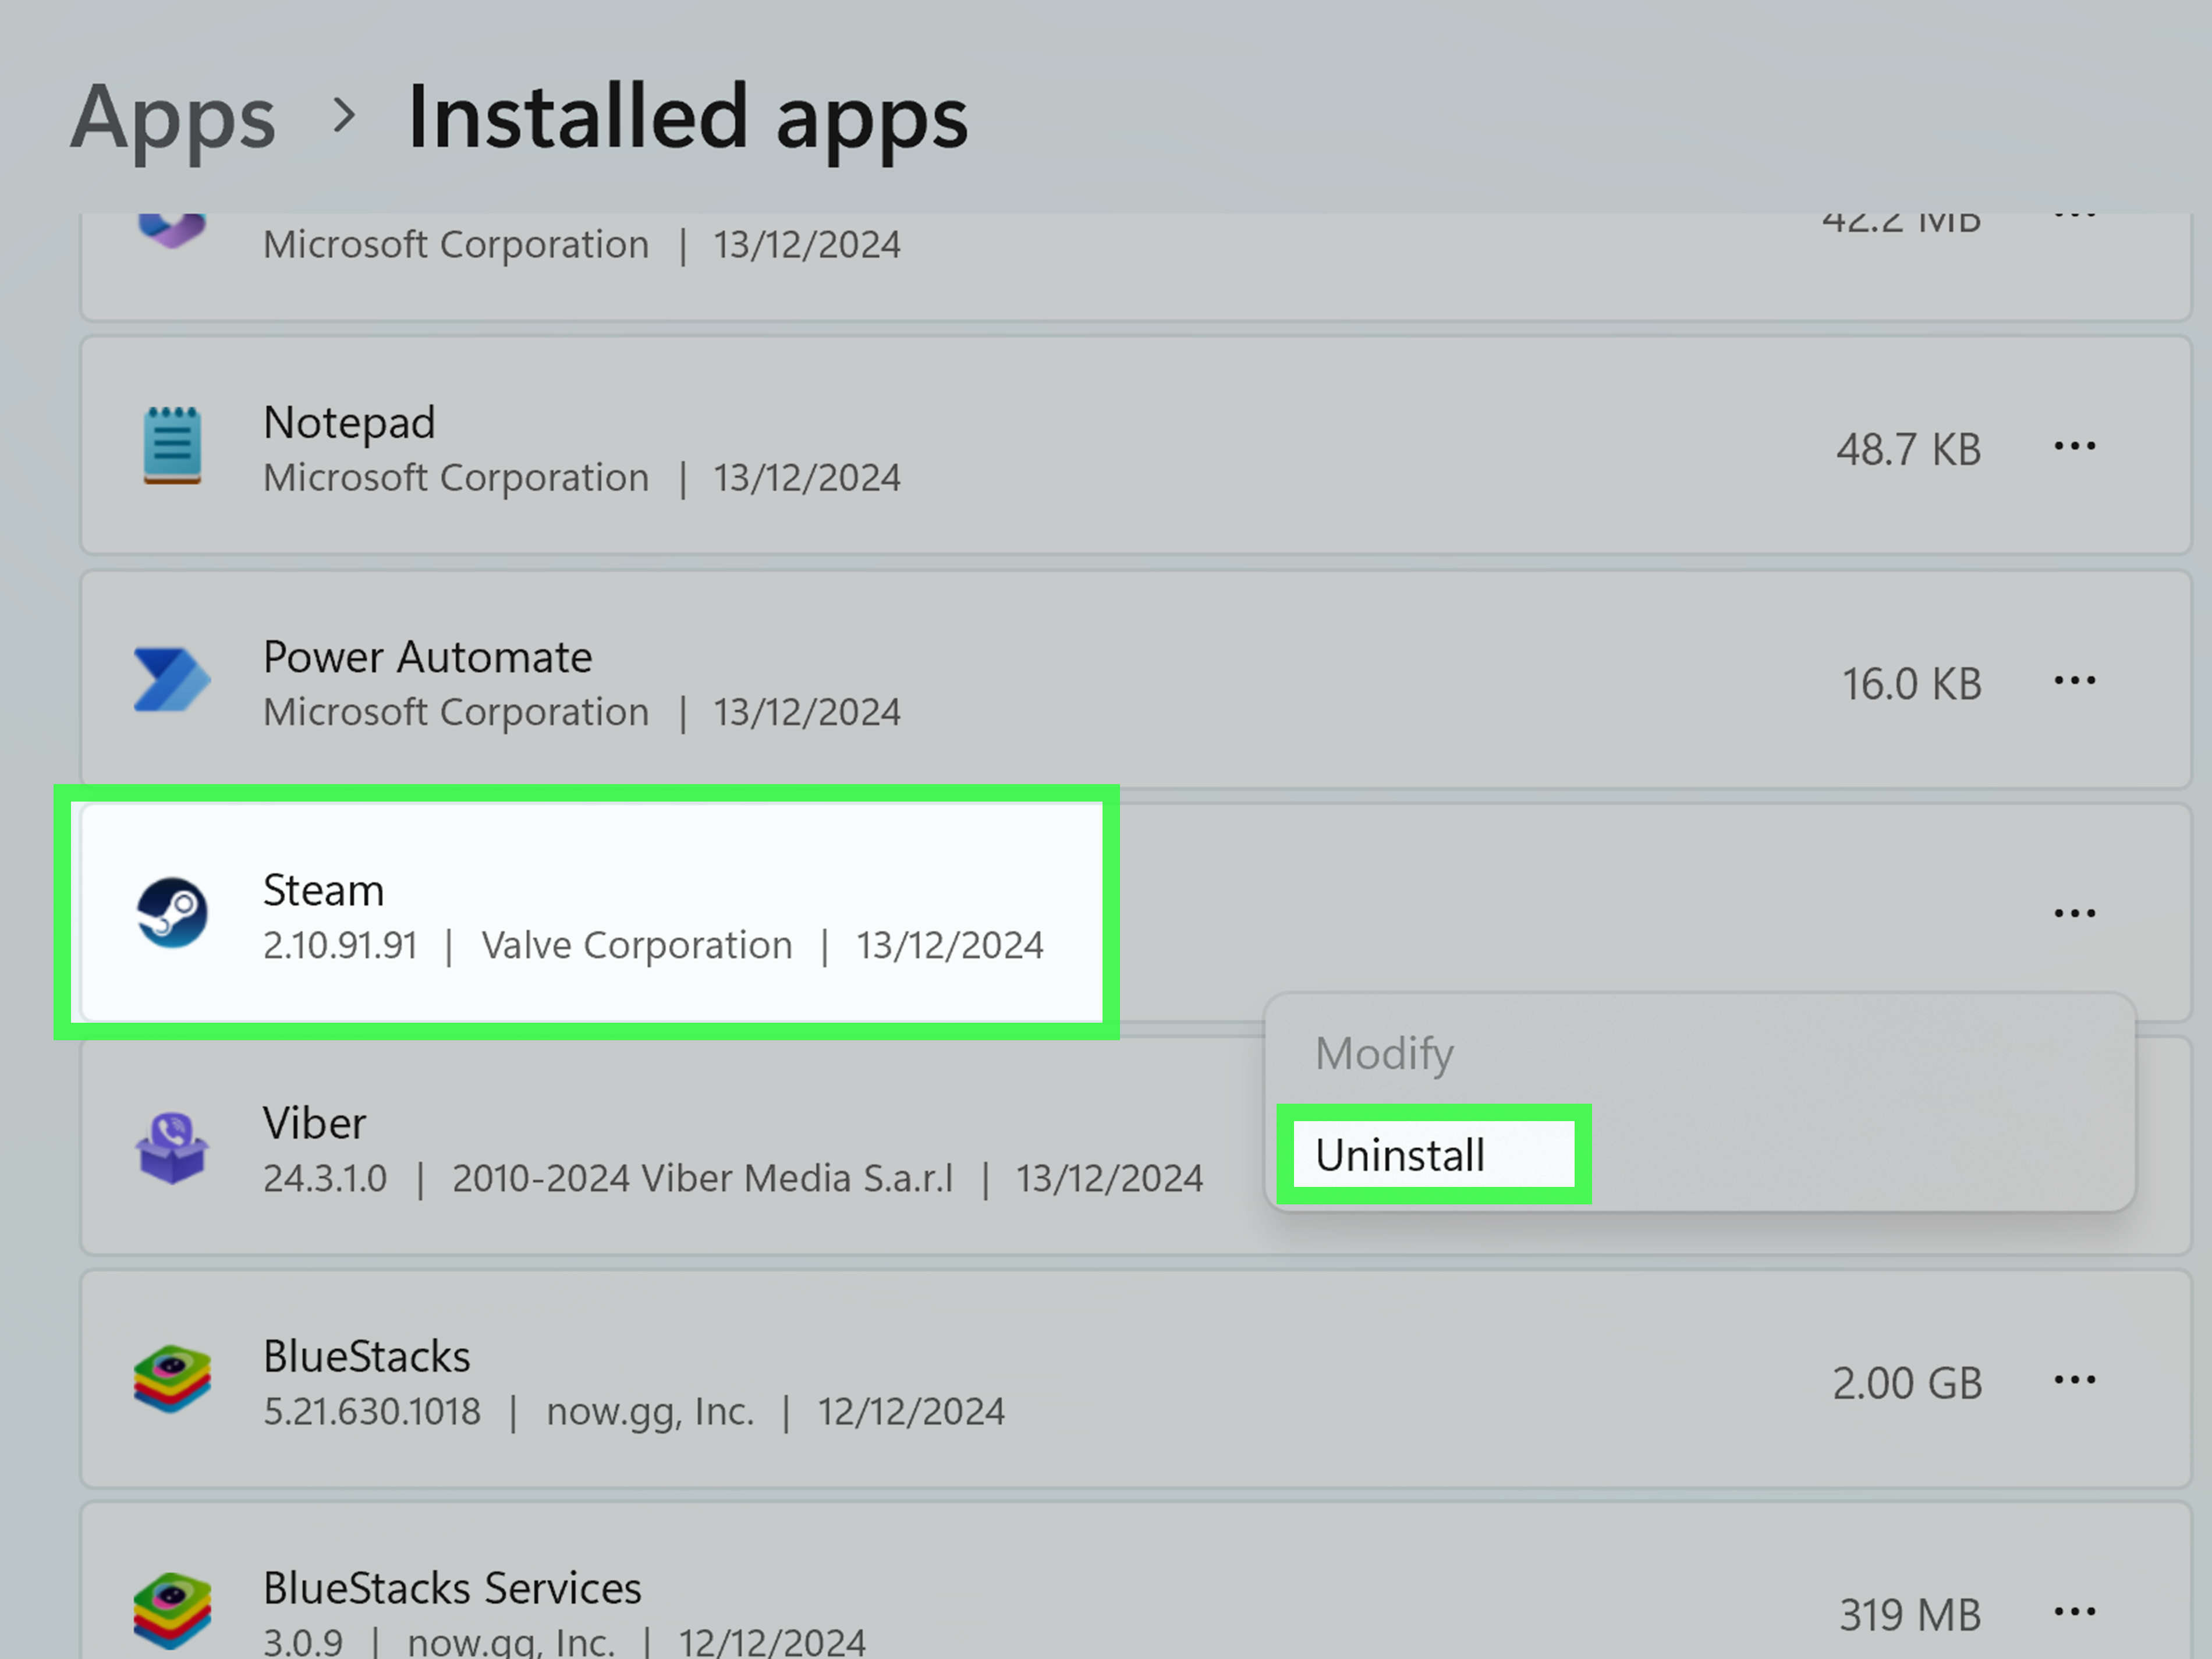Open the options menu for BlueStacks Services

point(2075,1610)
